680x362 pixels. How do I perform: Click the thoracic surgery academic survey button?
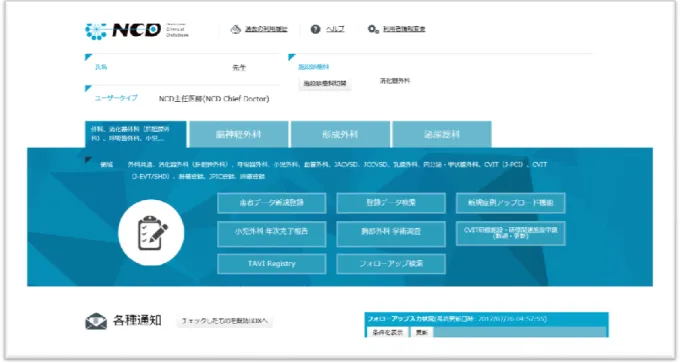pyautogui.click(x=391, y=233)
